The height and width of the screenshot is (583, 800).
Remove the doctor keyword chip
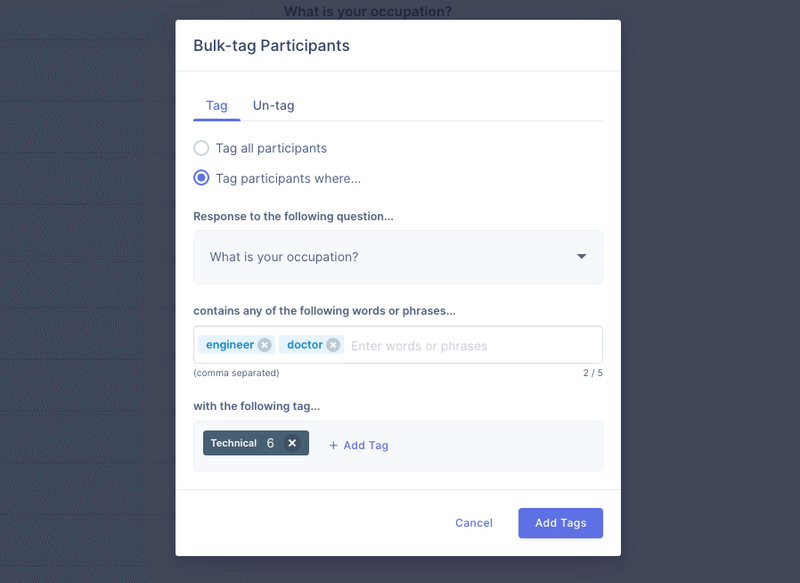coord(333,345)
